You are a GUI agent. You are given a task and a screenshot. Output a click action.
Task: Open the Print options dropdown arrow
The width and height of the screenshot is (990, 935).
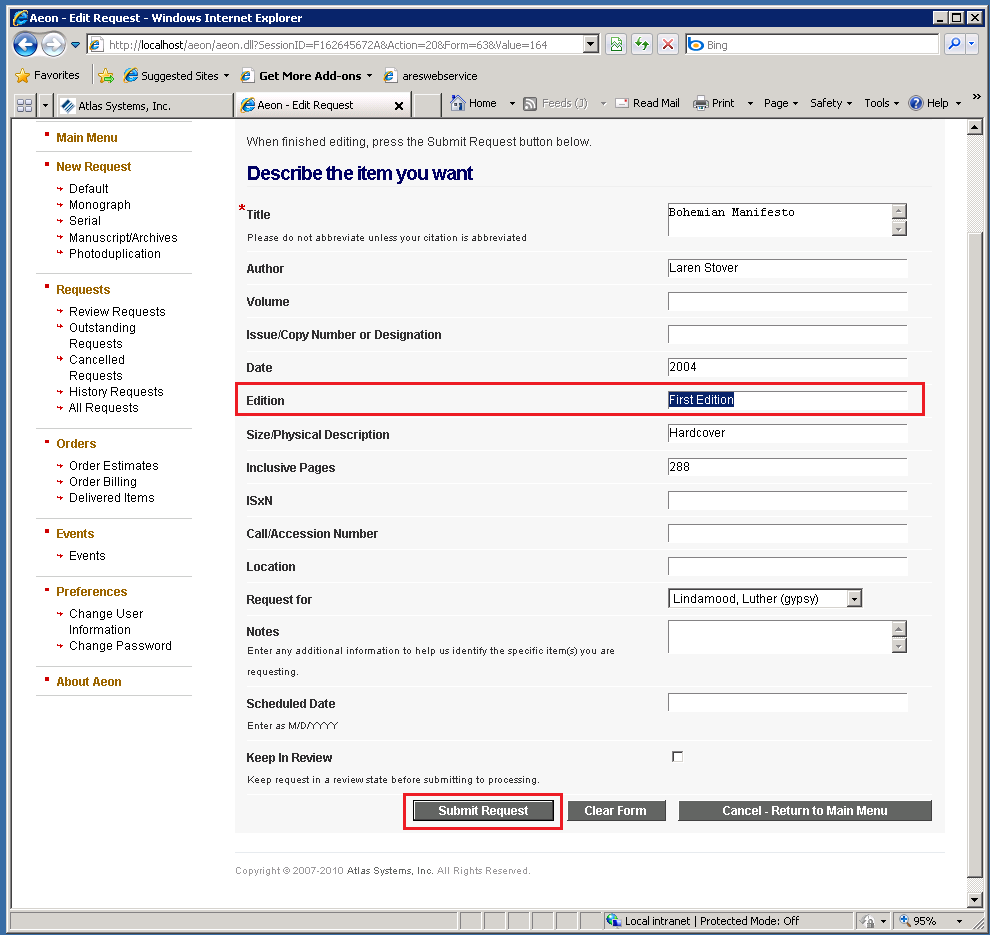[x=750, y=104]
